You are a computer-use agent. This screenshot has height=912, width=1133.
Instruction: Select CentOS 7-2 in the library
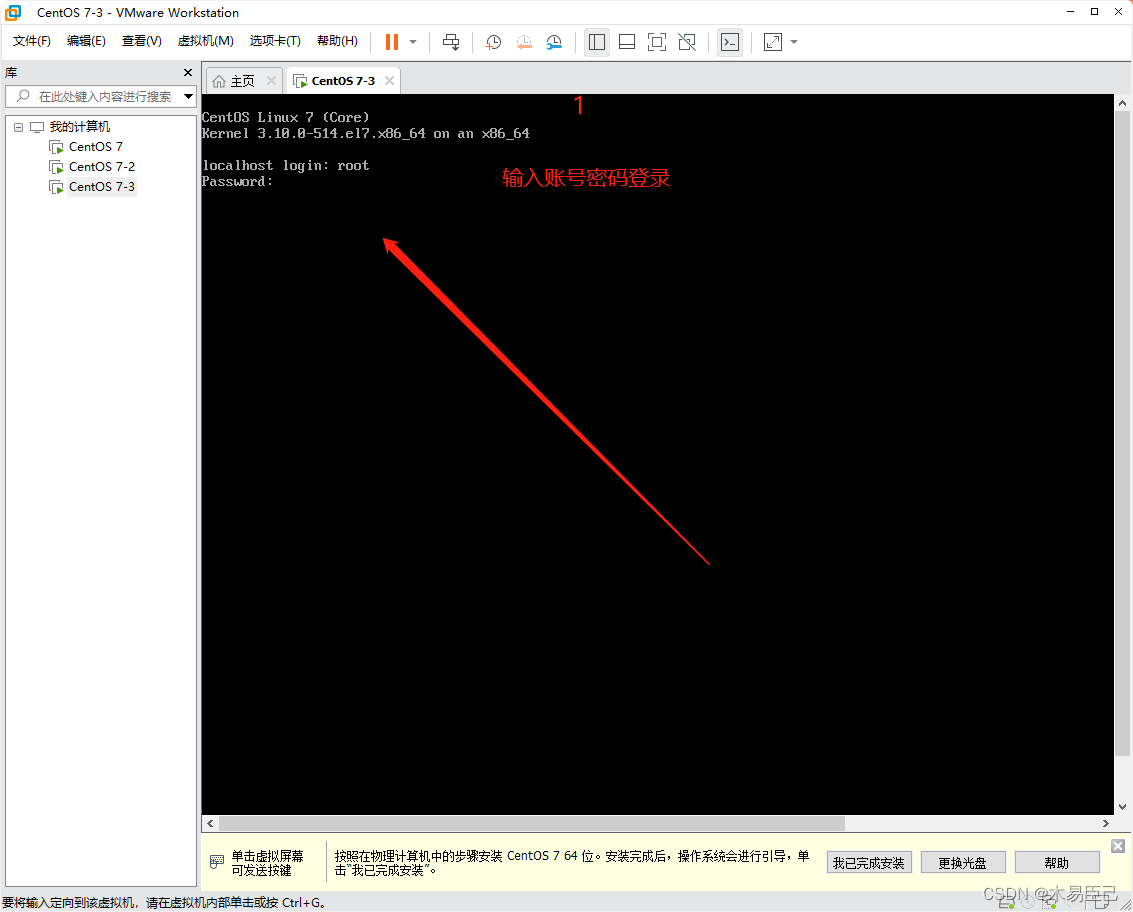[x=102, y=167]
